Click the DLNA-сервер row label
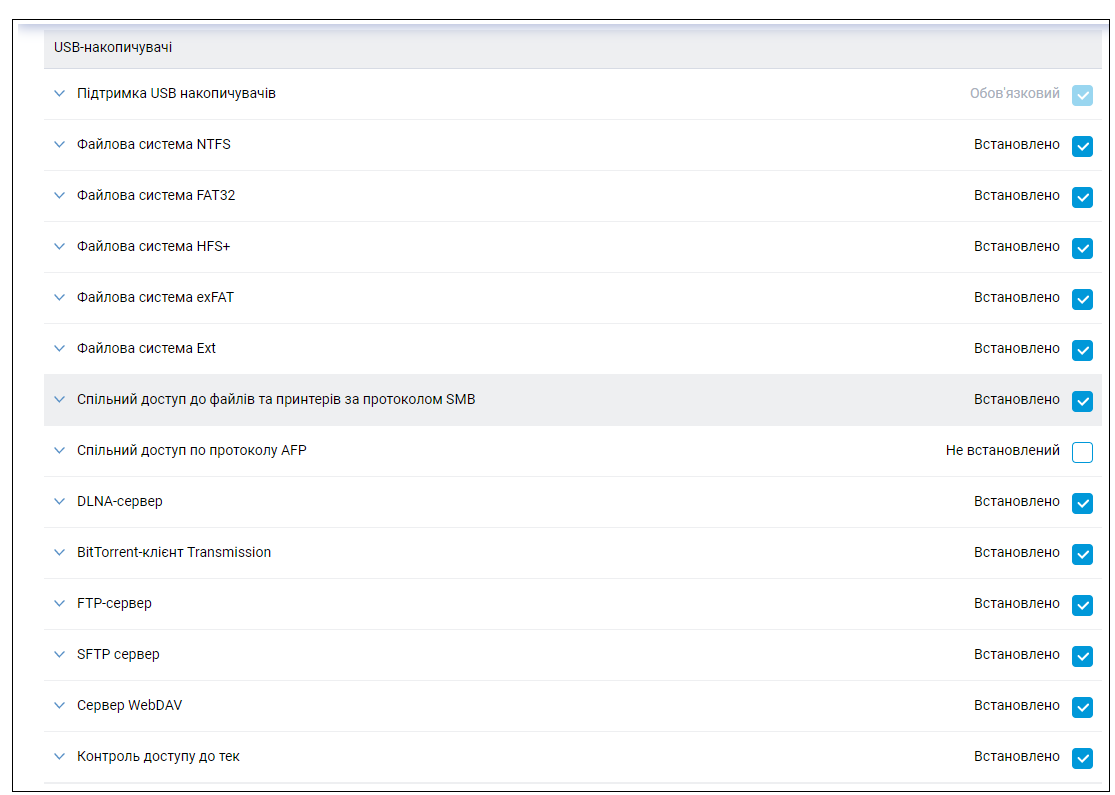1115x795 pixels. coord(120,501)
